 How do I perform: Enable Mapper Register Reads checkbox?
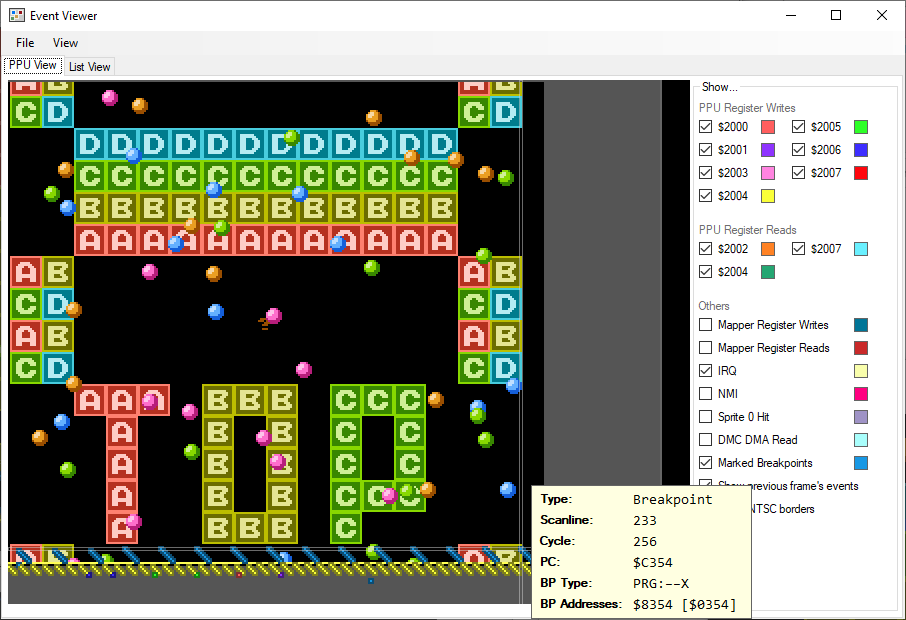click(706, 348)
